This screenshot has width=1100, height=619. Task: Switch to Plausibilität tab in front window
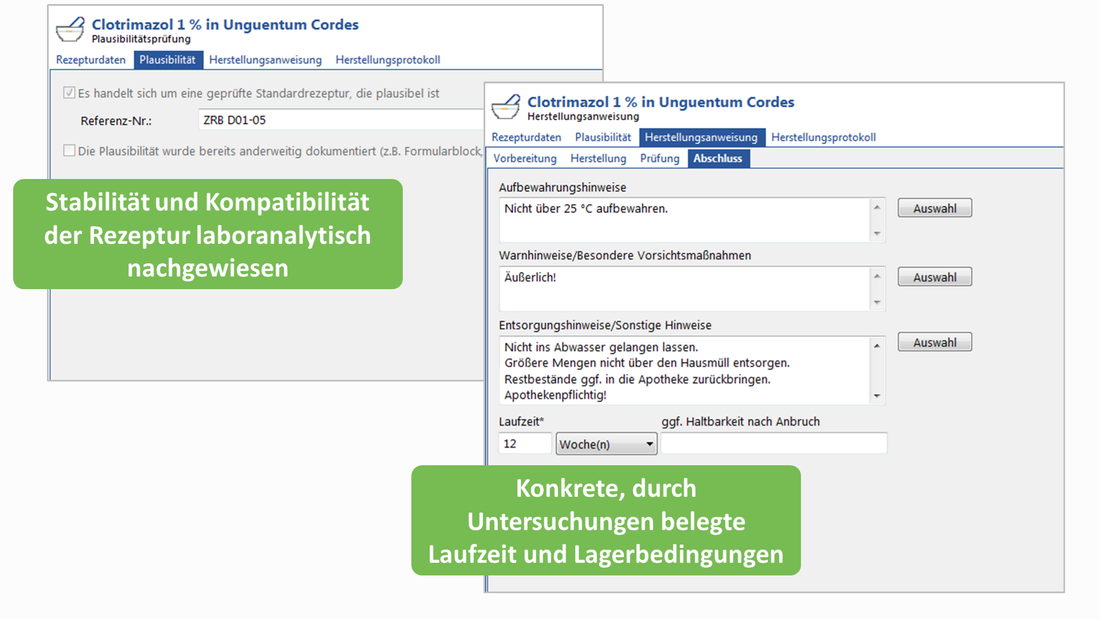(603, 137)
